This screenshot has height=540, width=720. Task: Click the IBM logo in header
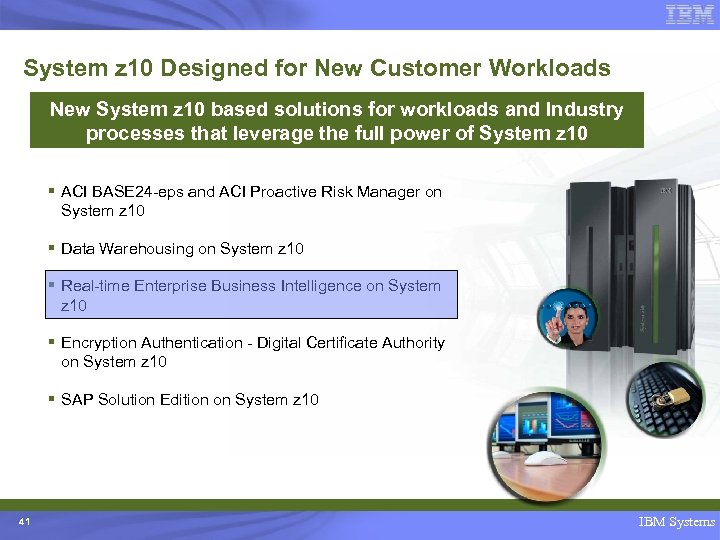tap(689, 15)
